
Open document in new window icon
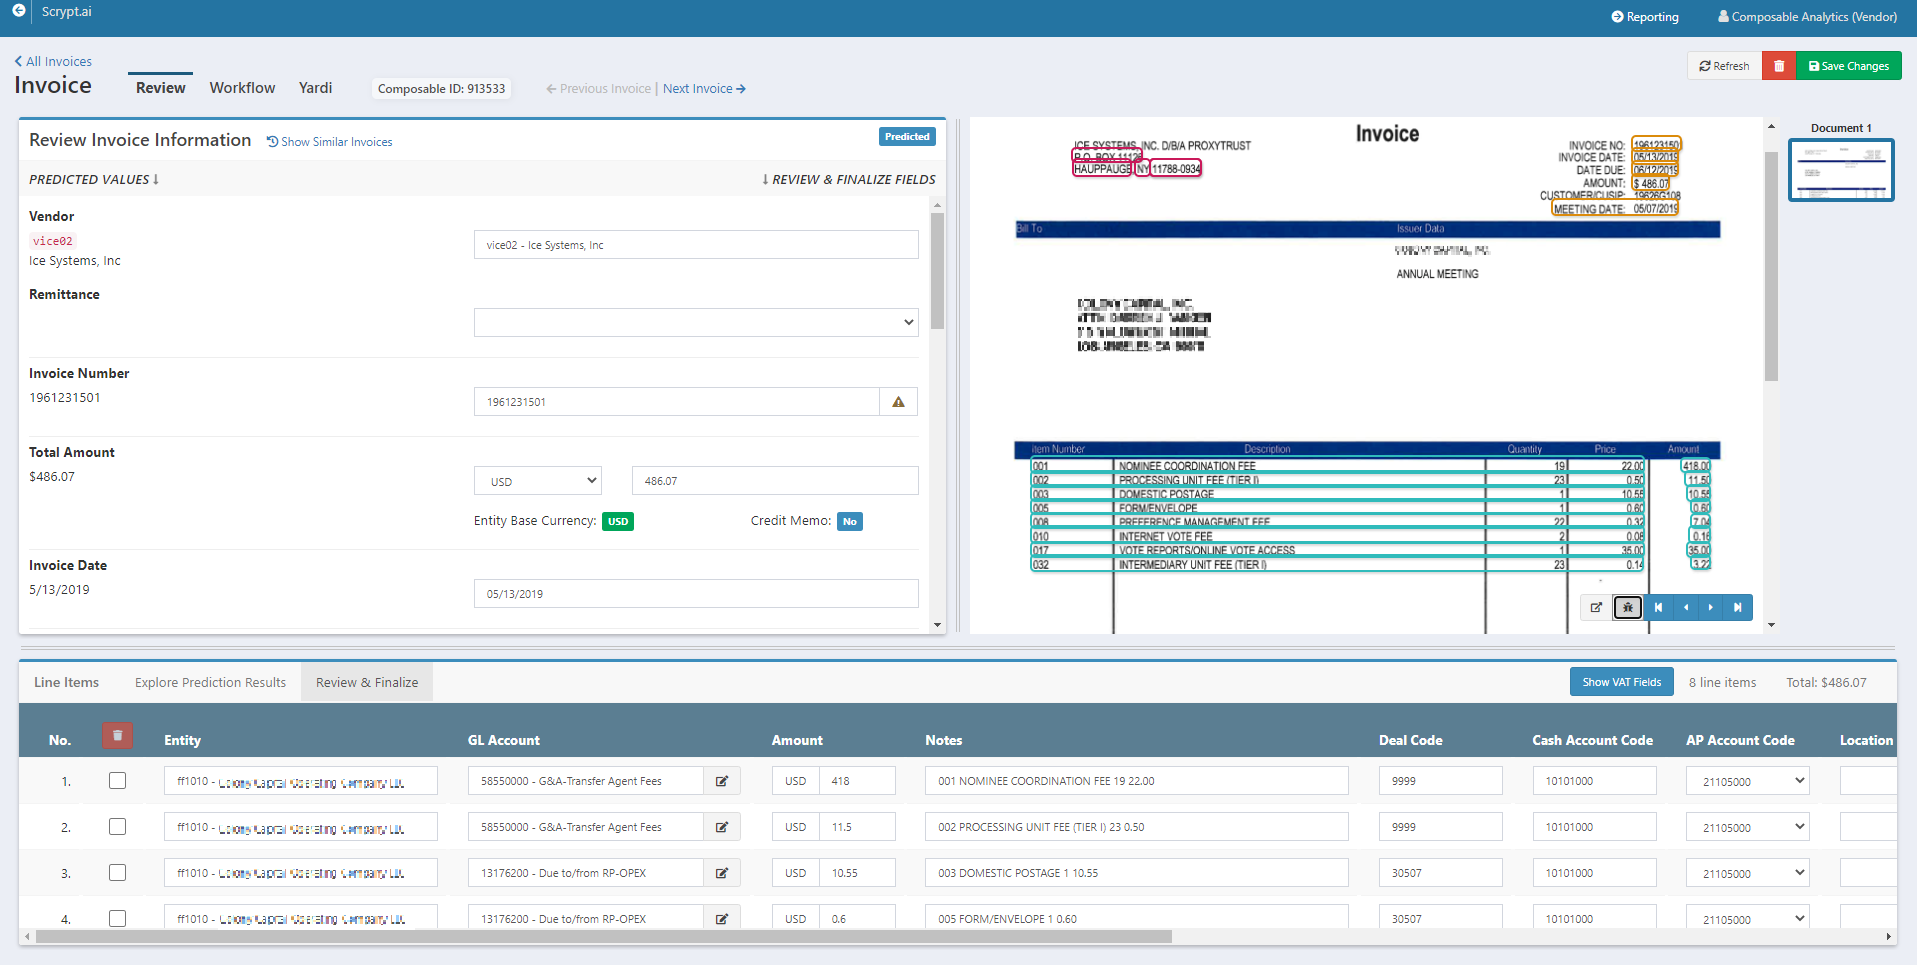1596,607
